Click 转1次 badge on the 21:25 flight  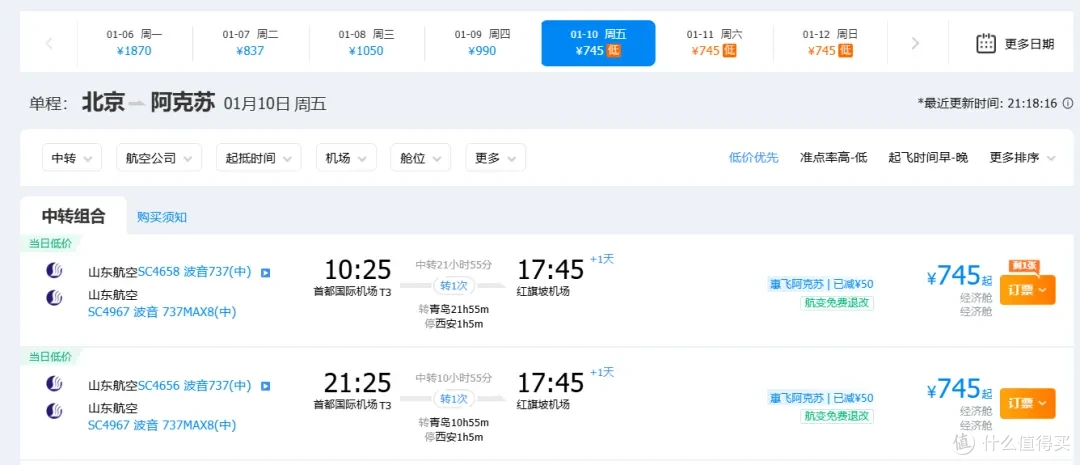click(453, 399)
